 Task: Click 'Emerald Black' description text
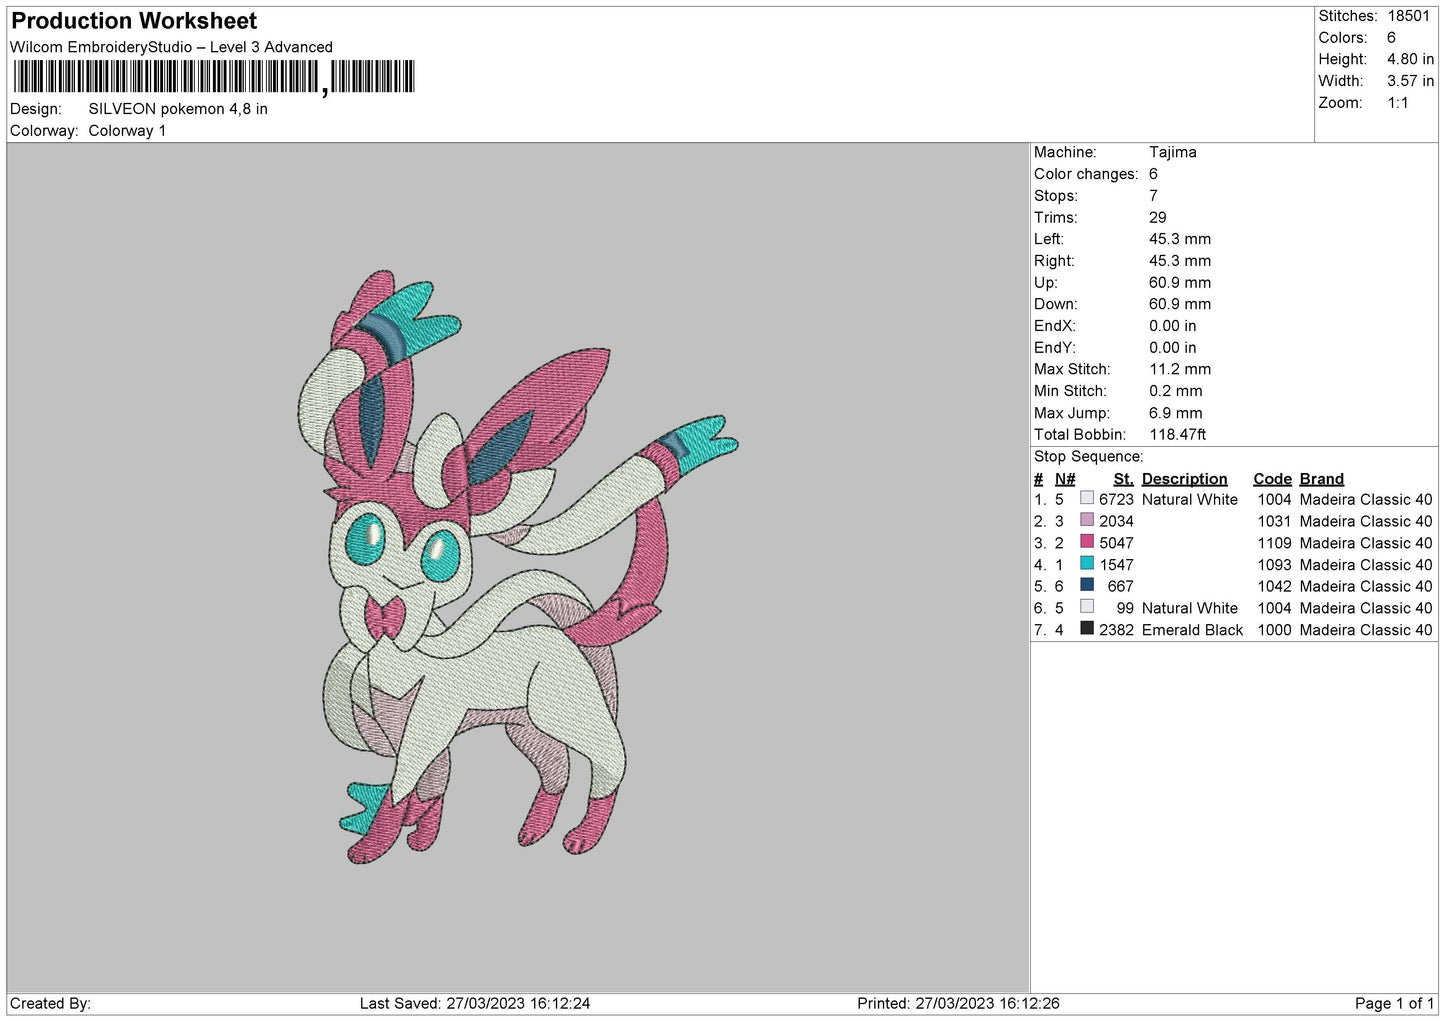(x=1192, y=630)
